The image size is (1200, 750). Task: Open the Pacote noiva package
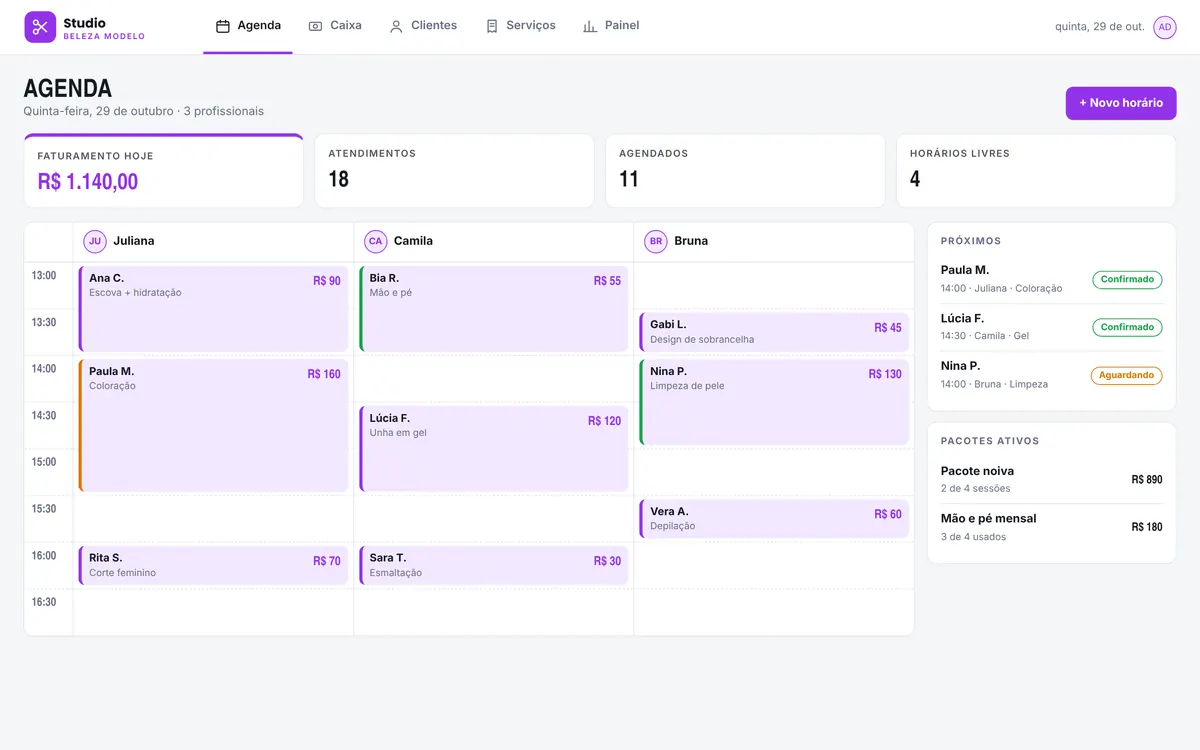coord(1052,479)
